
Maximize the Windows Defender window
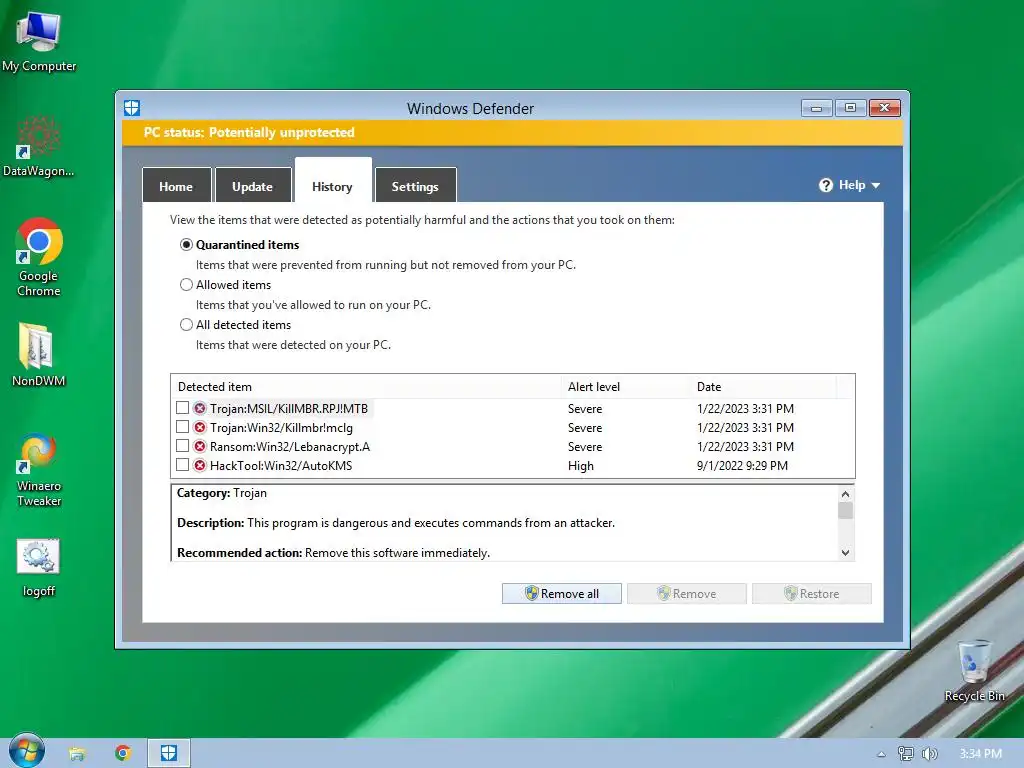tap(850, 108)
